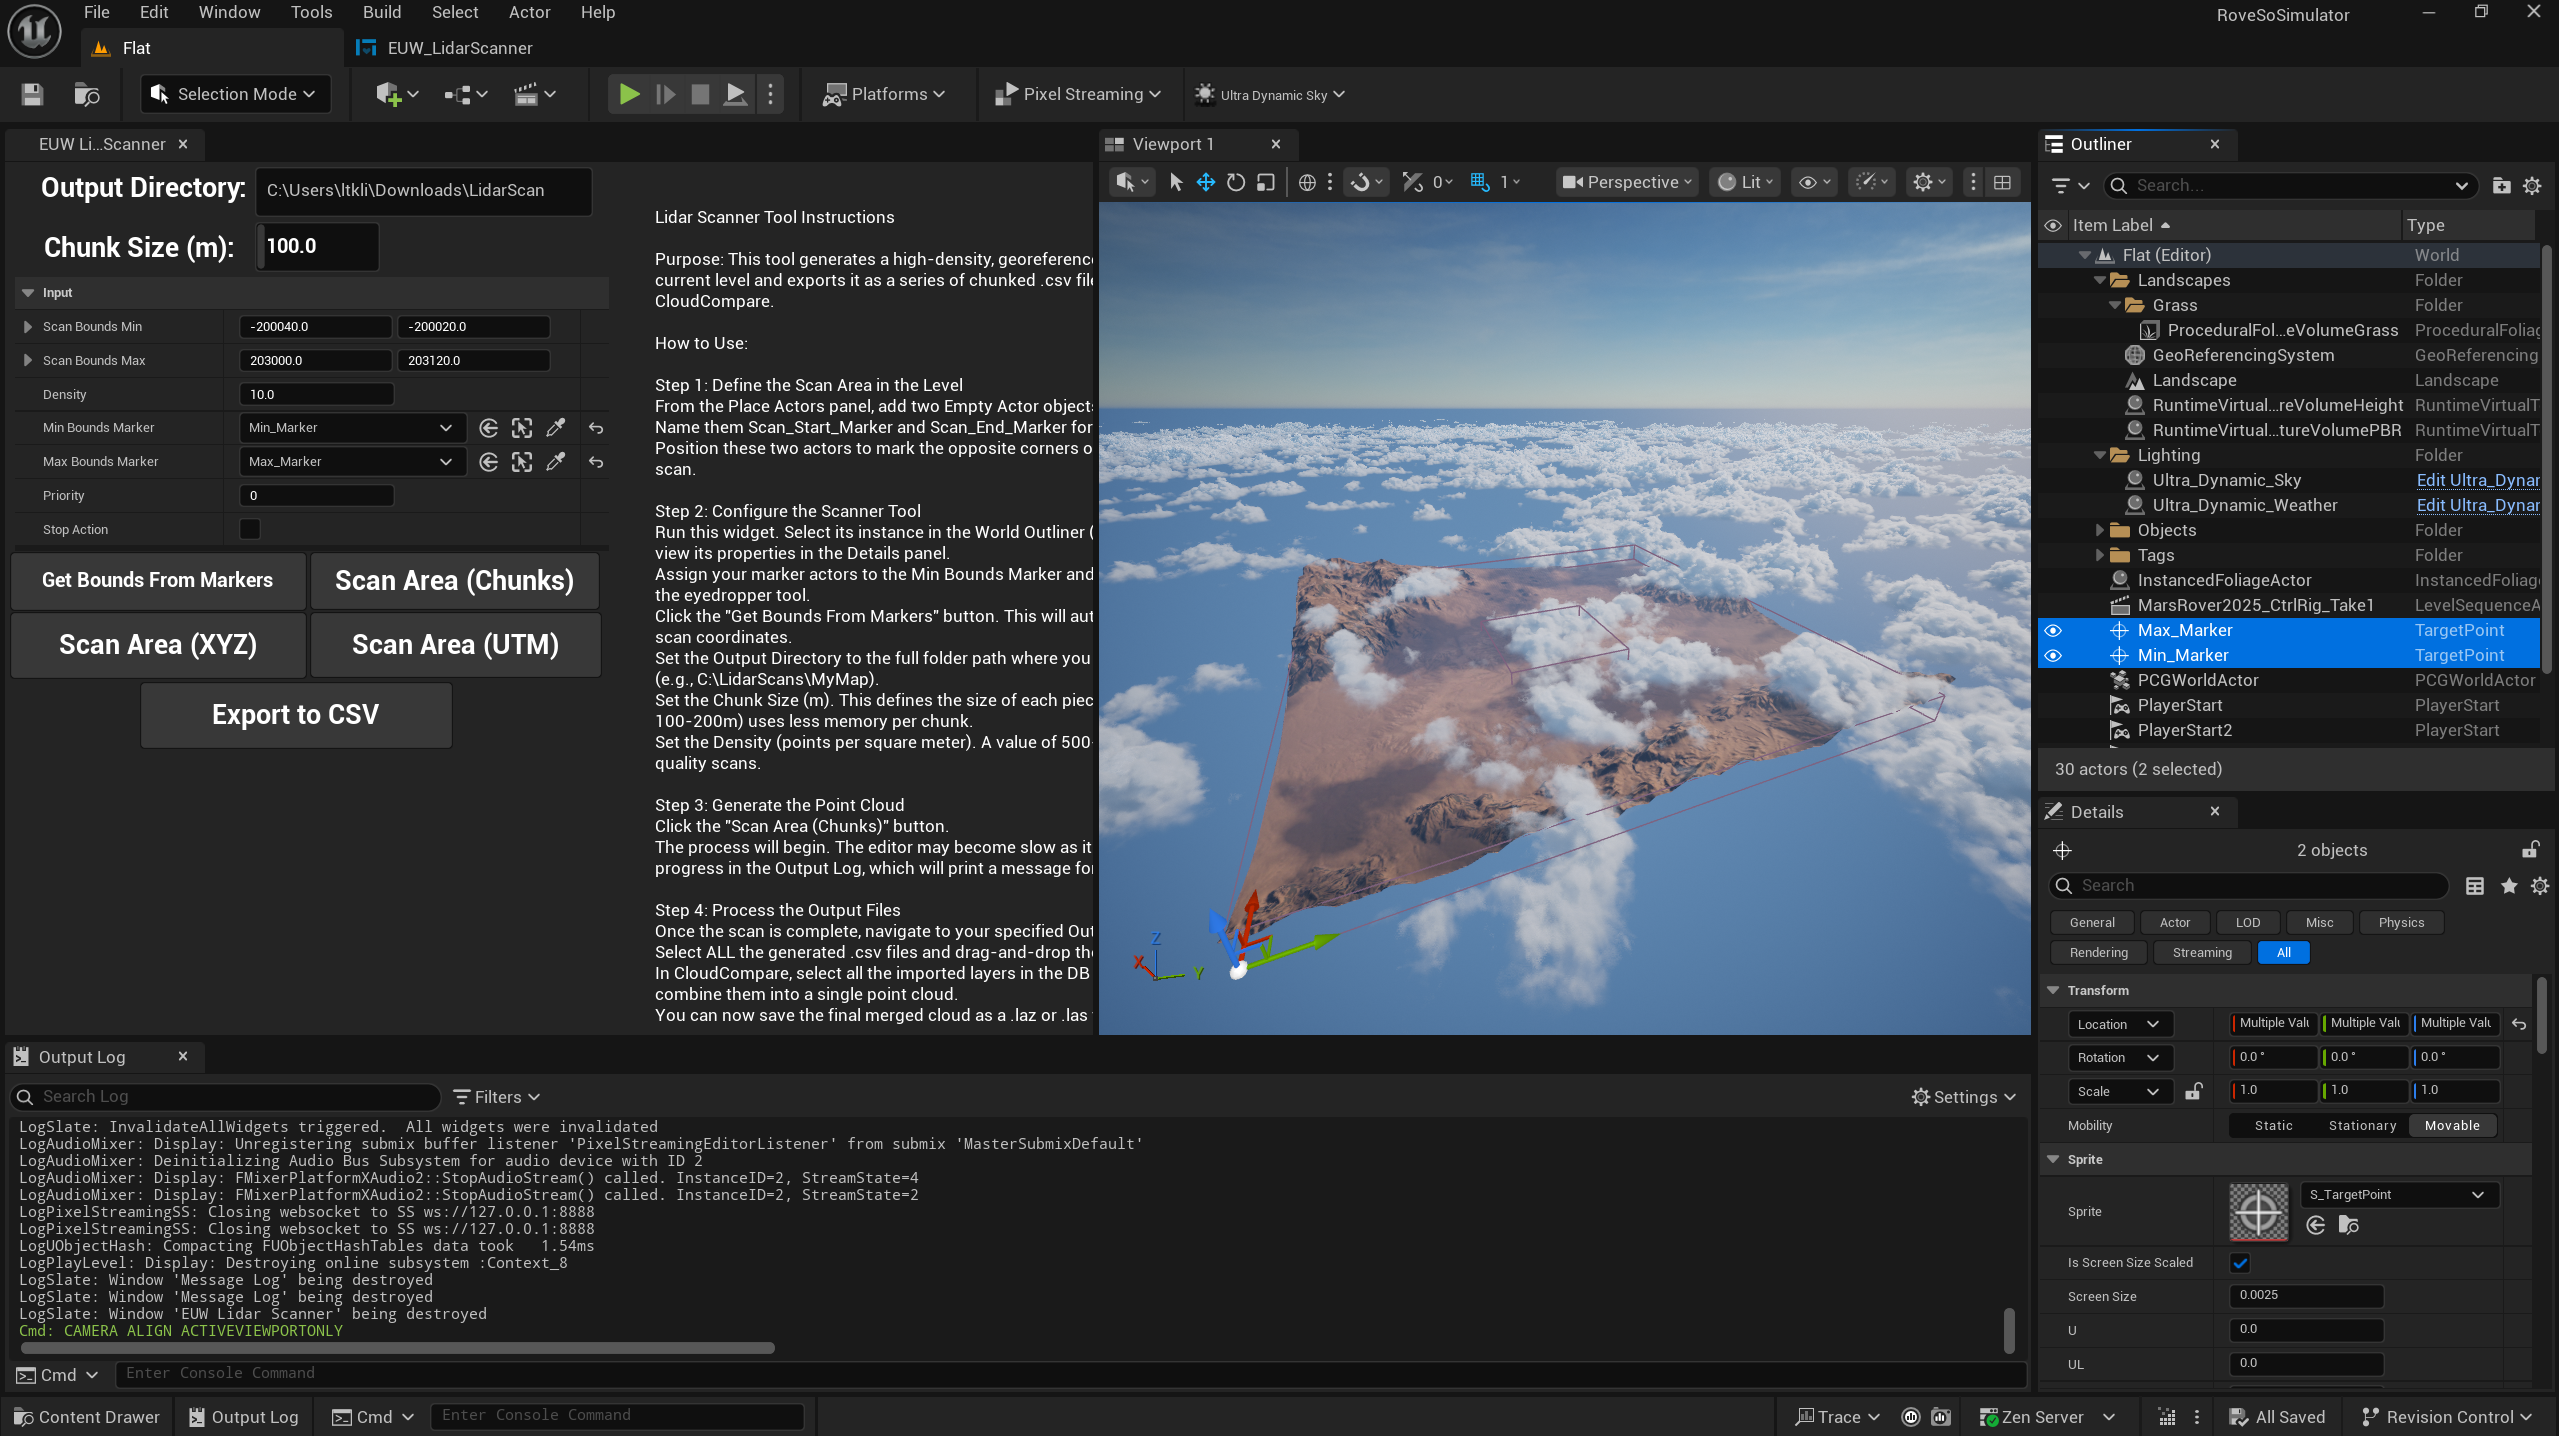Hide Max_Marker using its eye icon
2559x1436 pixels.
point(2053,630)
